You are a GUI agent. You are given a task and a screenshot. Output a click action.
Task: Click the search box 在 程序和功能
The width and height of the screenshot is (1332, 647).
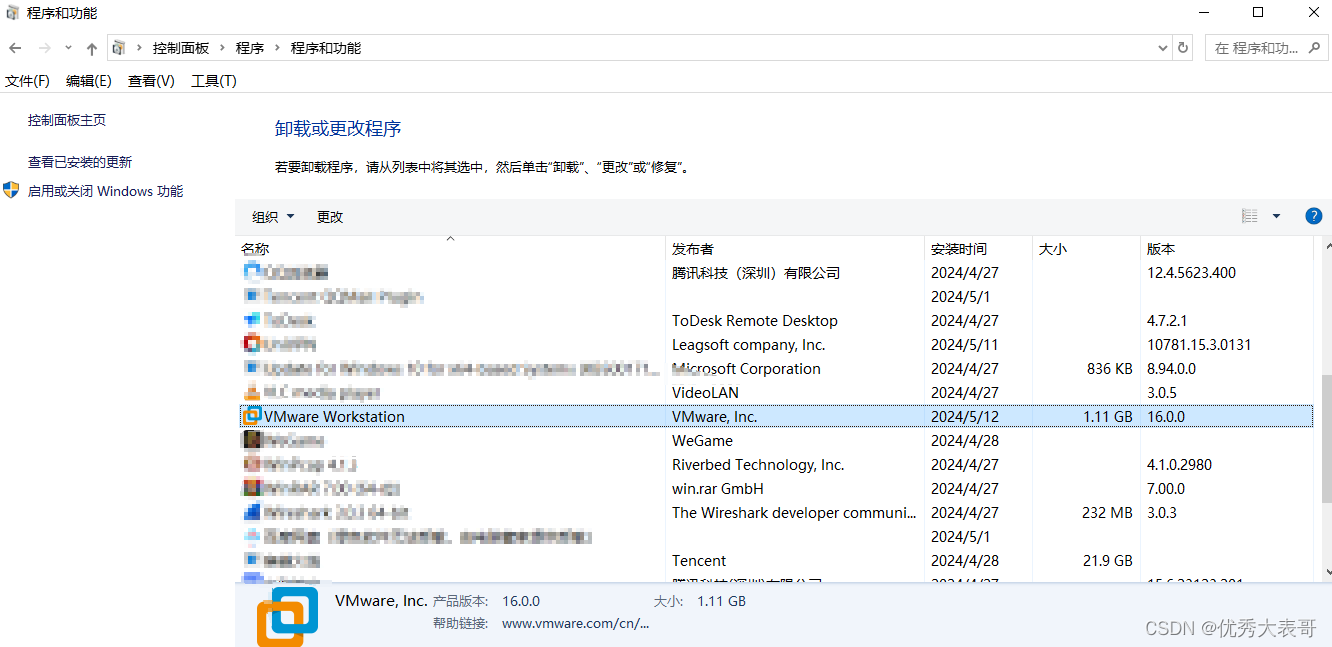point(1266,48)
